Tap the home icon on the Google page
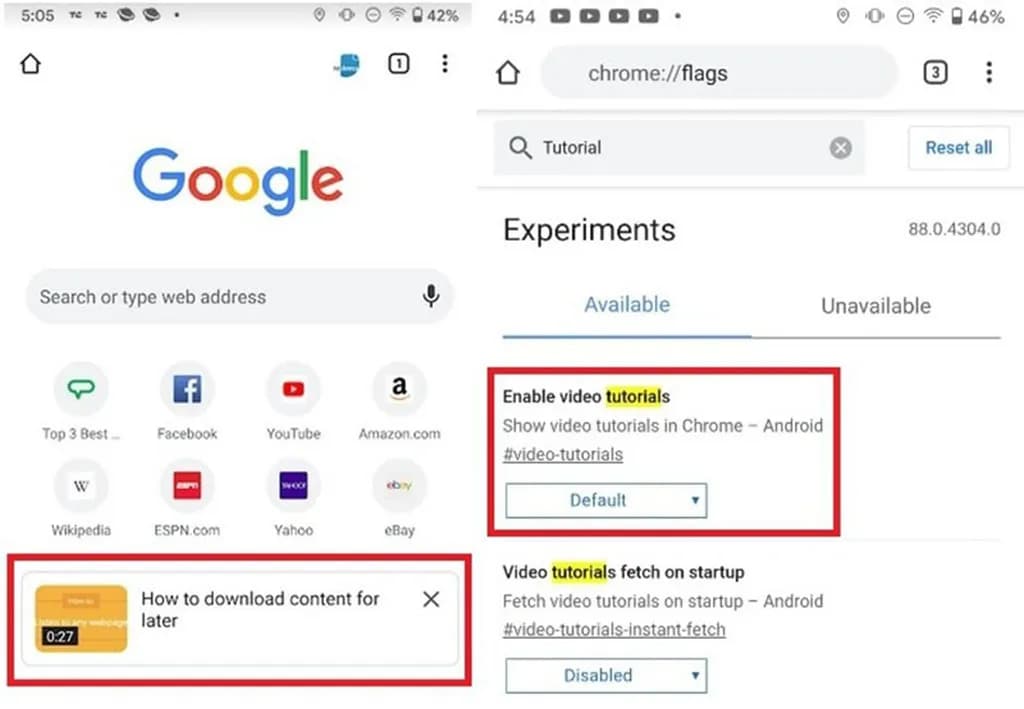Screen dimensions: 1024x709 (x=30, y=64)
